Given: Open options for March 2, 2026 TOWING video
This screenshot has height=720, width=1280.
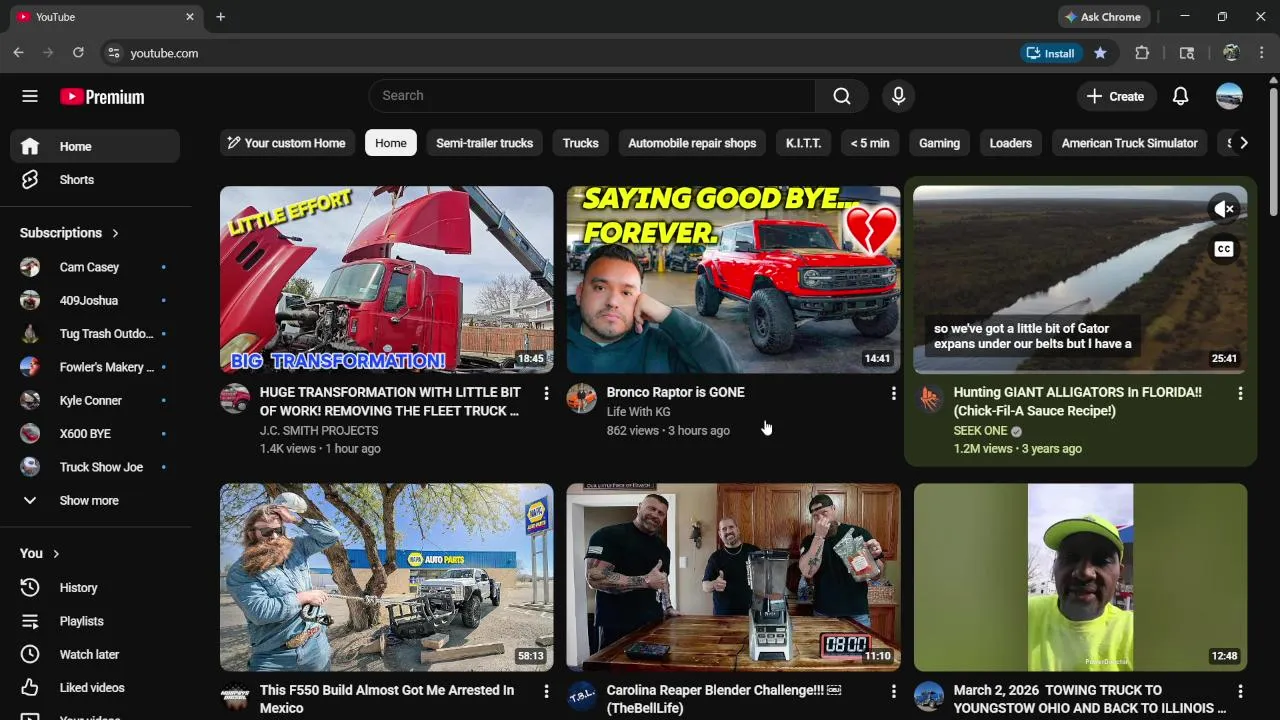Looking at the screenshot, I should pos(1240,692).
